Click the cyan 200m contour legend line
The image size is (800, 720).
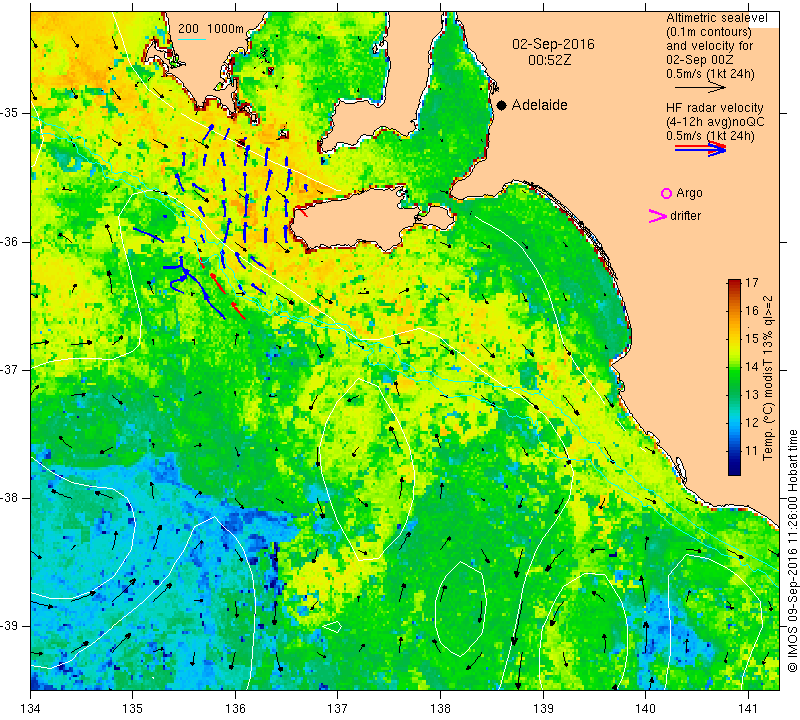point(191,39)
